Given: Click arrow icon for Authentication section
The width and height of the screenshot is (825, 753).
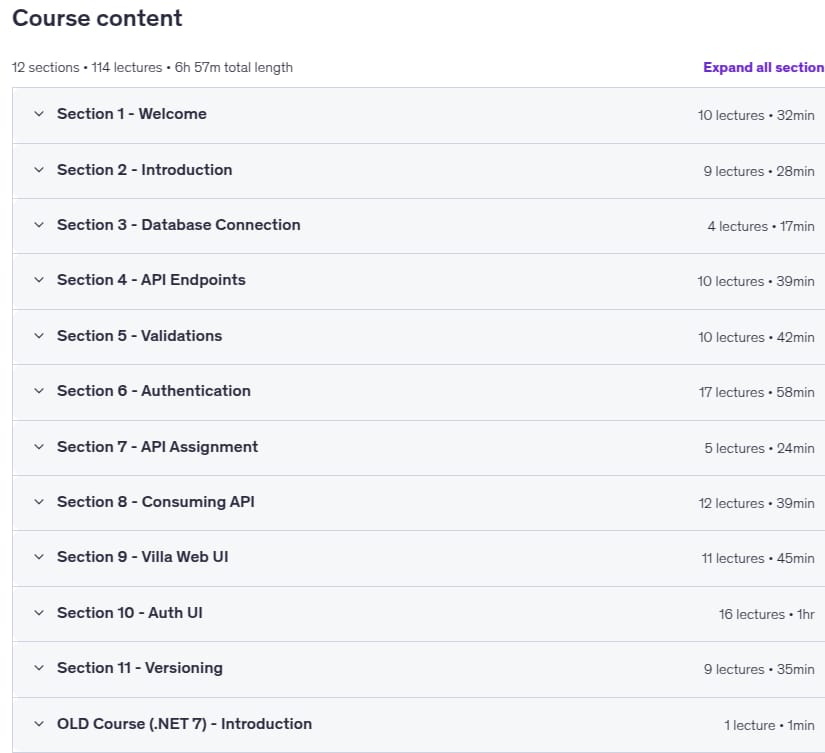Looking at the screenshot, I should click(x=39, y=390).
